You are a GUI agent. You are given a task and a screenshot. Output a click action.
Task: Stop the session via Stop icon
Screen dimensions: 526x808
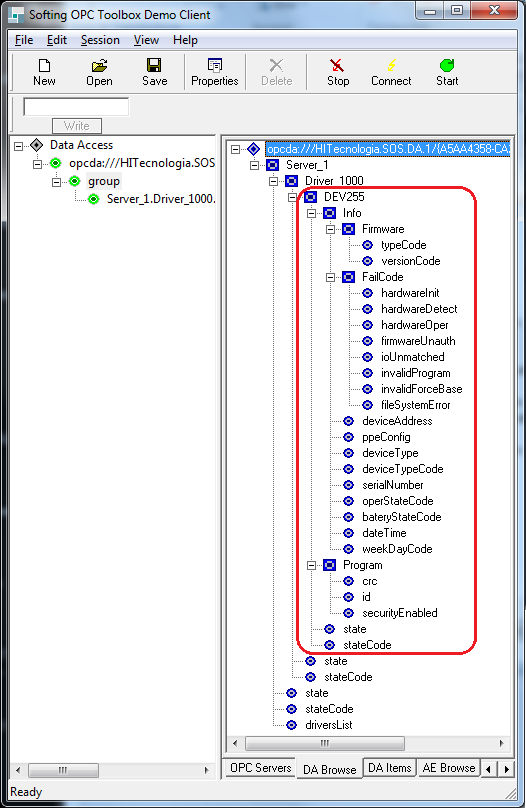click(337, 65)
